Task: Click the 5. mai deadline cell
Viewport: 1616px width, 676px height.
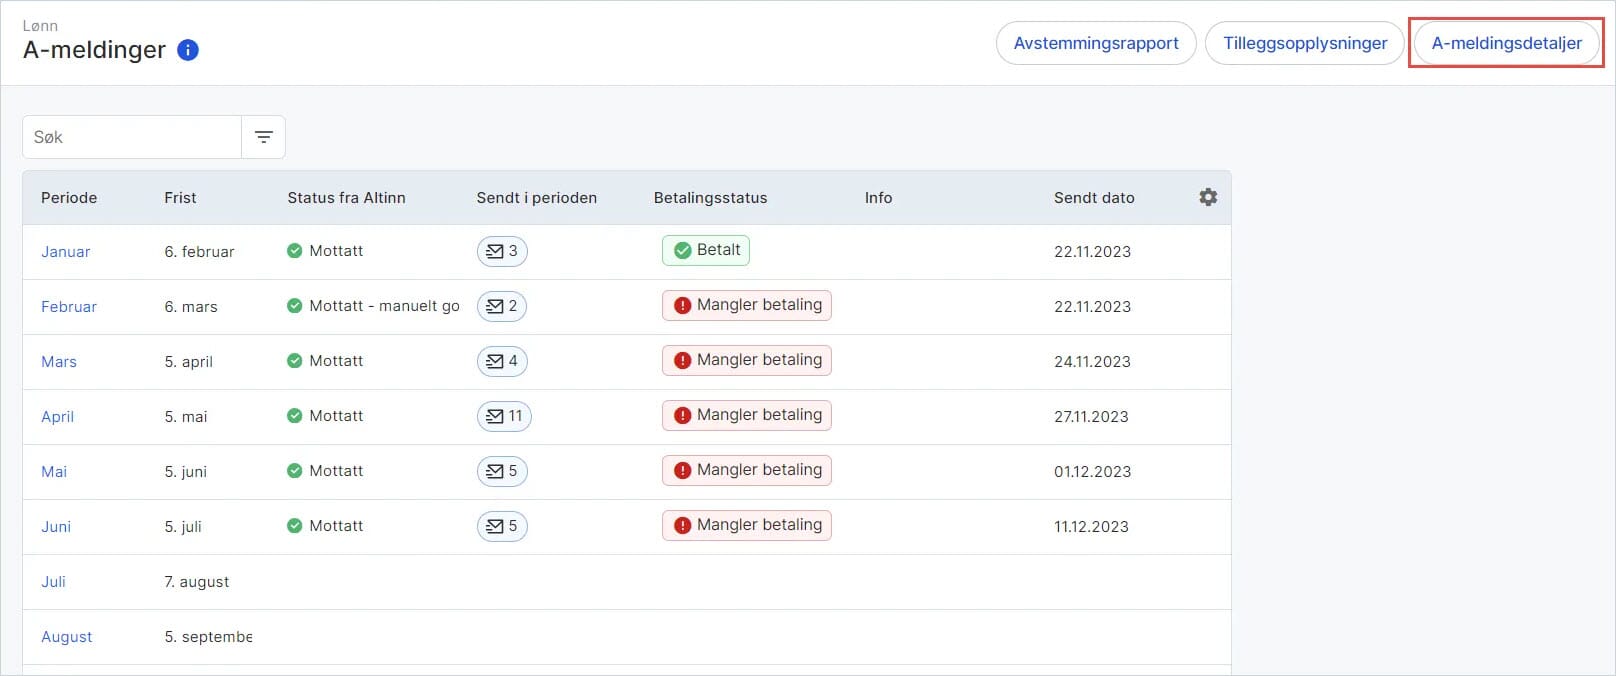Action: (x=186, y=417)
